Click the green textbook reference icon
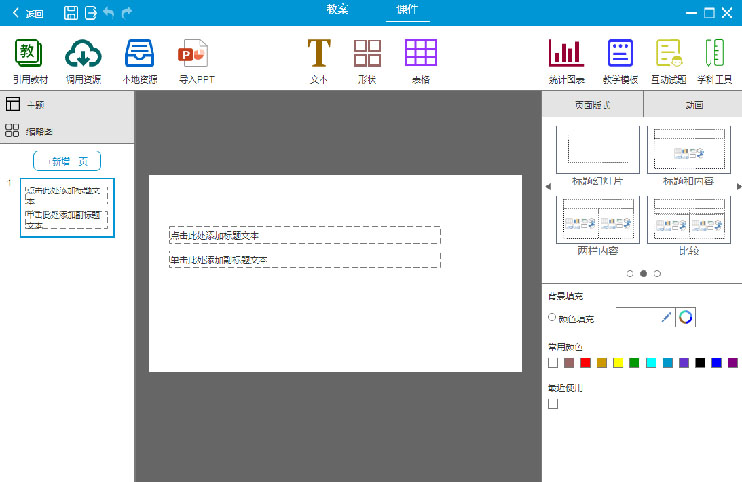742x482 pixels. [x=29, y=54]
